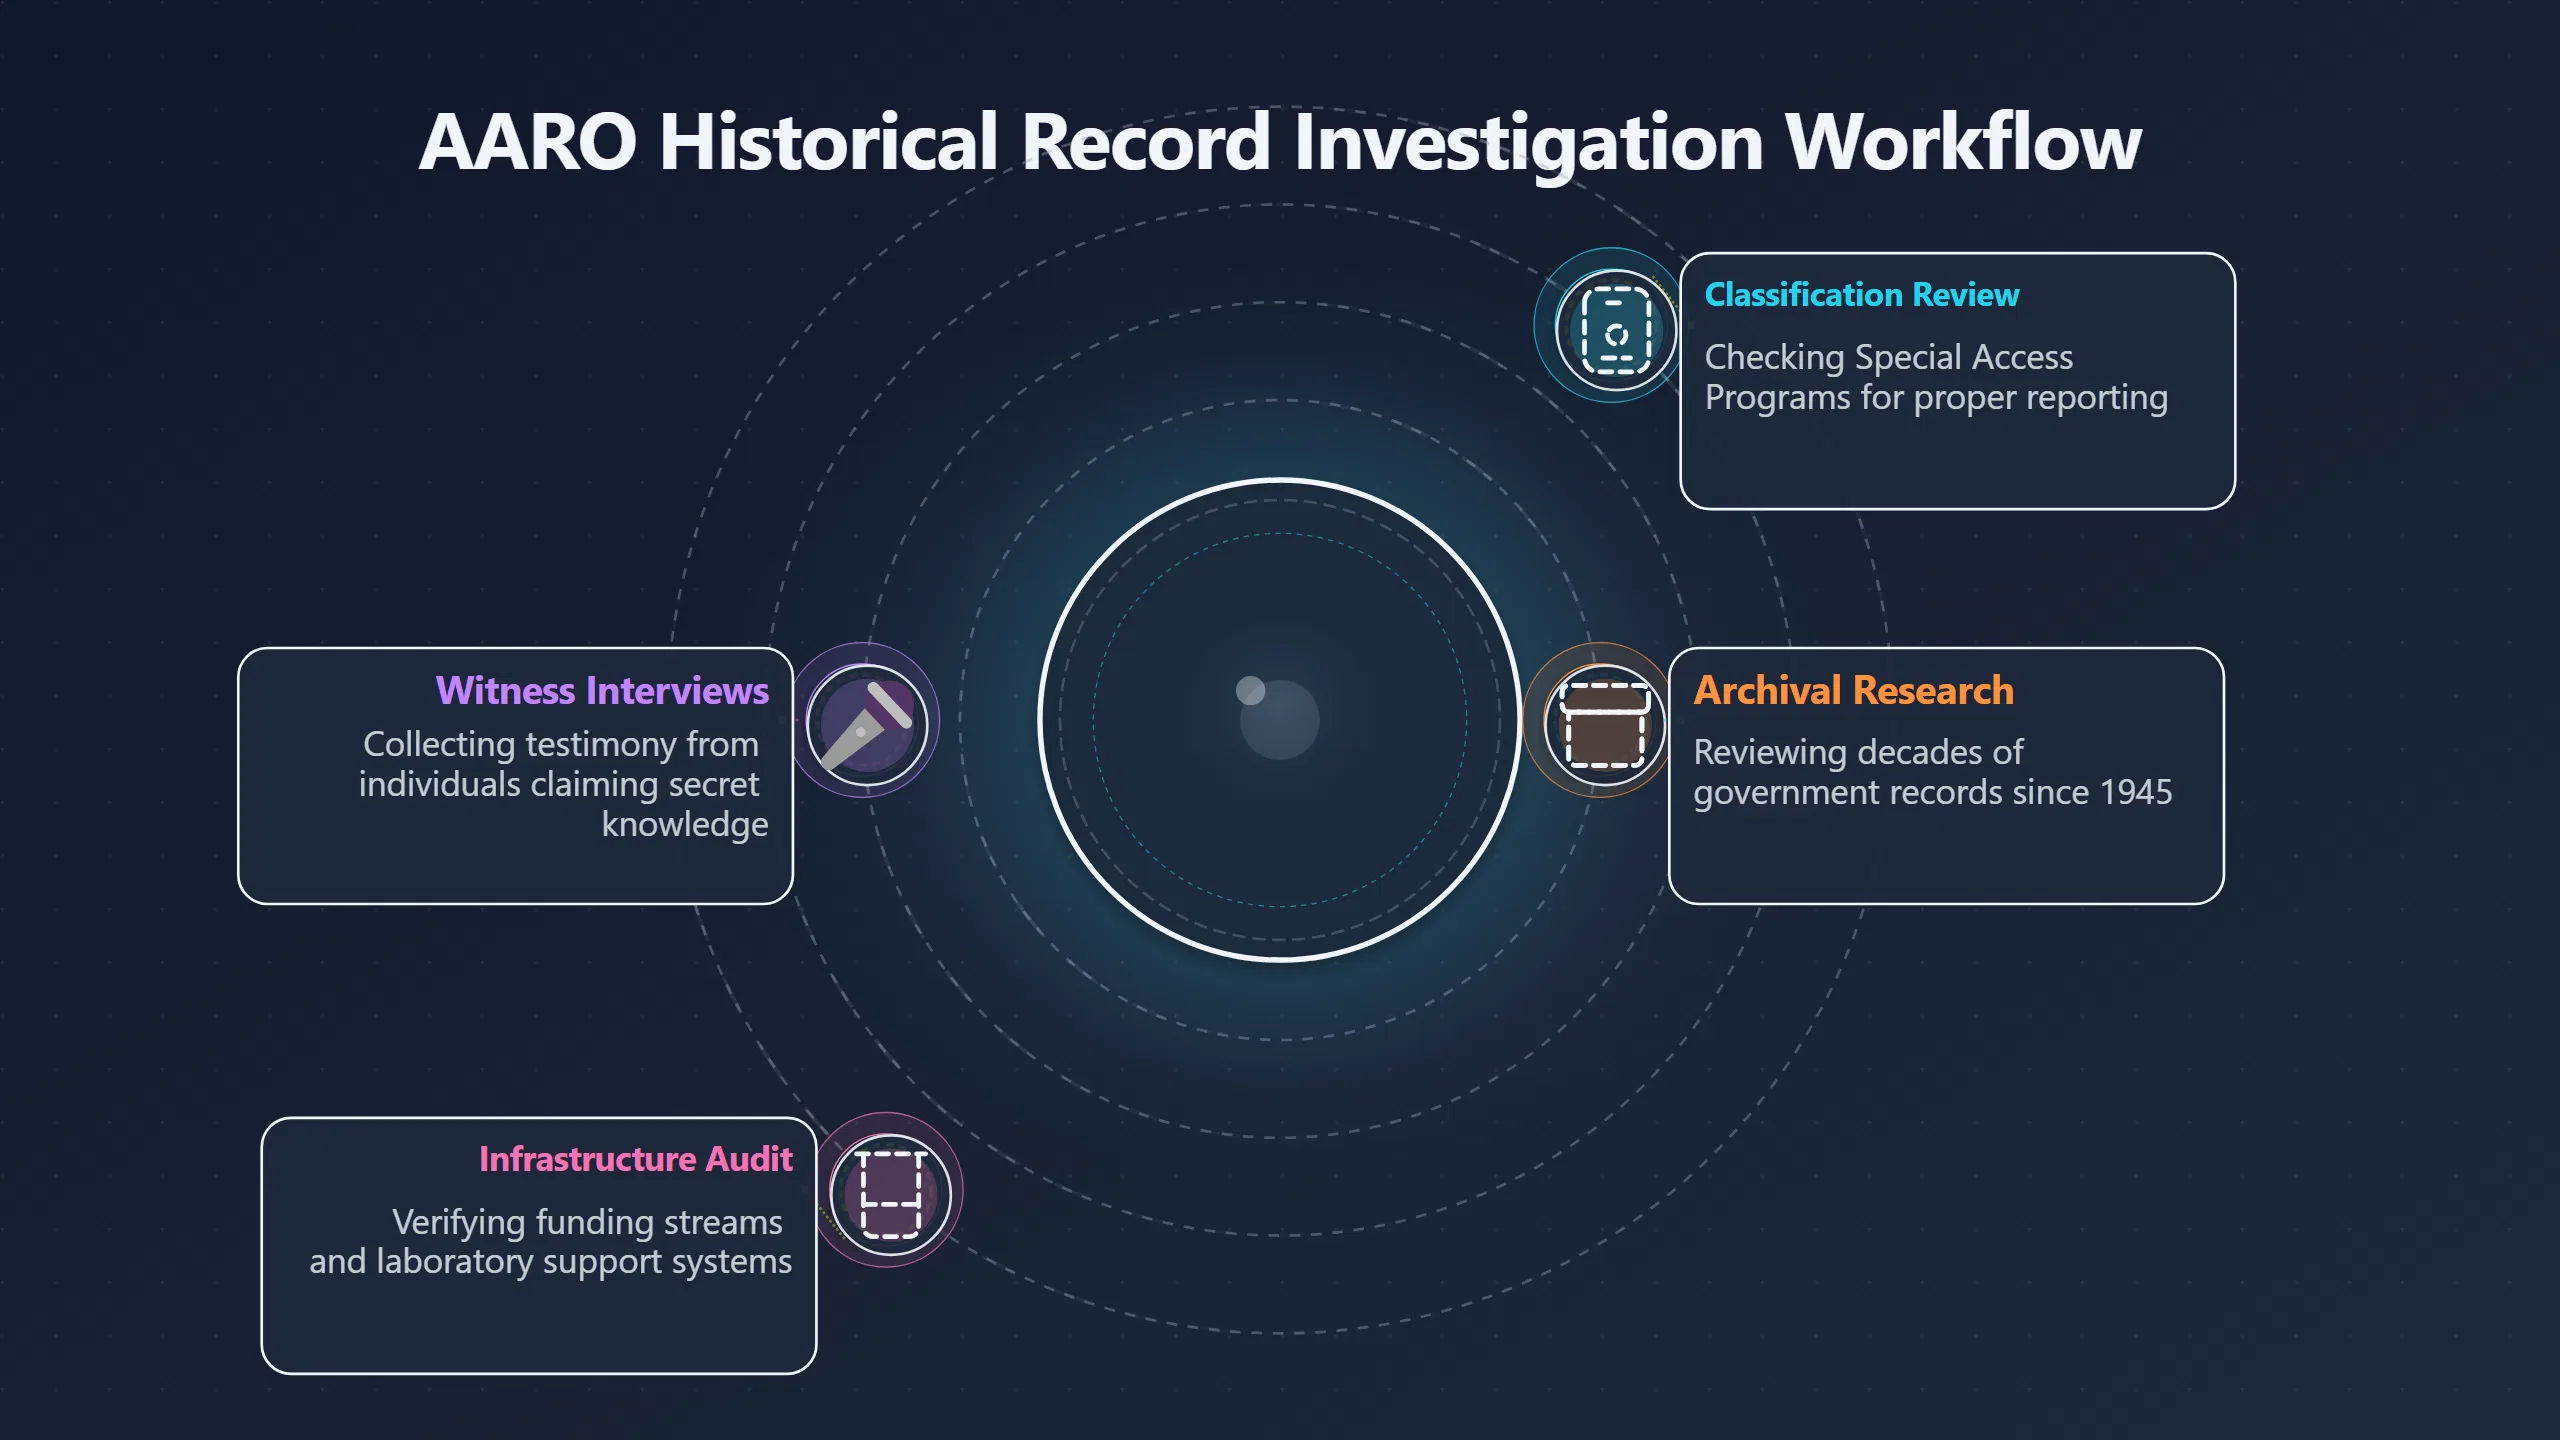The height and width of the screenshot is (1440, 2560).
Task: Click the 'AARO Historical Record Investigation Workflow' title
Action: click(1280, 143)
